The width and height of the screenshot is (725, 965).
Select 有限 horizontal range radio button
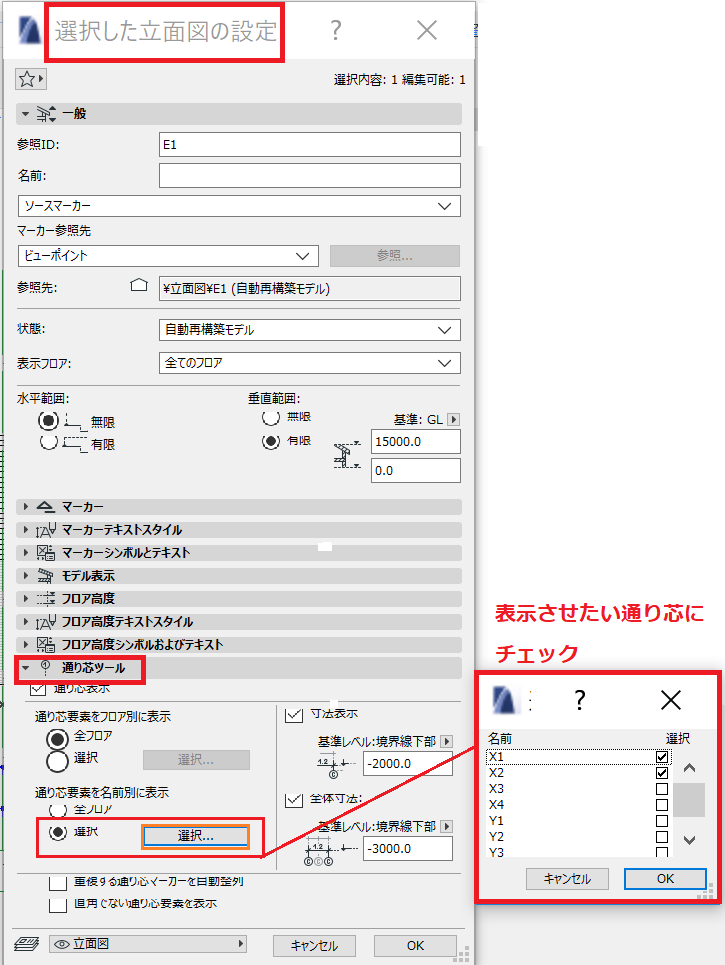pyautogui.click(x=49, y=442)
